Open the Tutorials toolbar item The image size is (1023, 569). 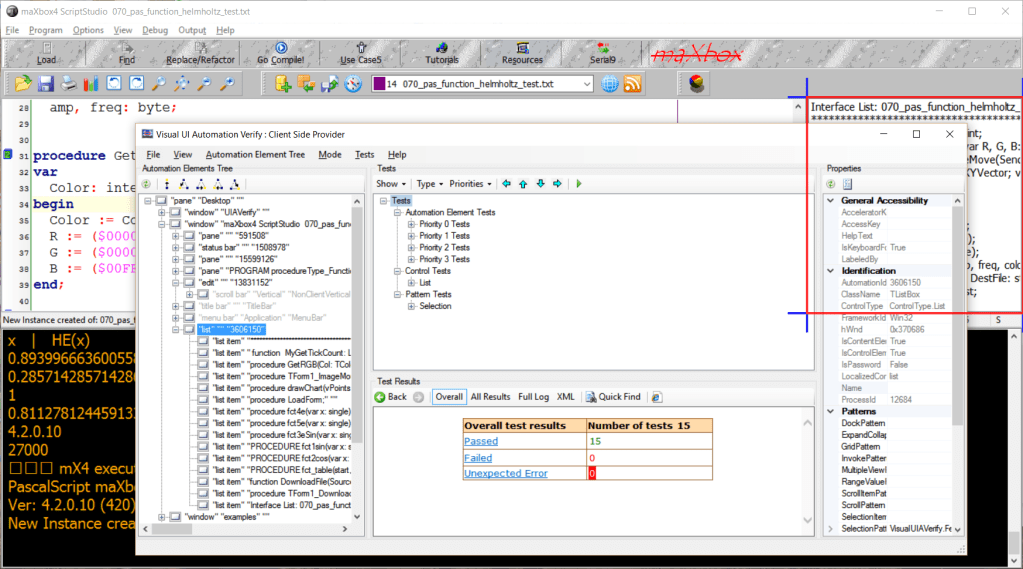(442, 52)
